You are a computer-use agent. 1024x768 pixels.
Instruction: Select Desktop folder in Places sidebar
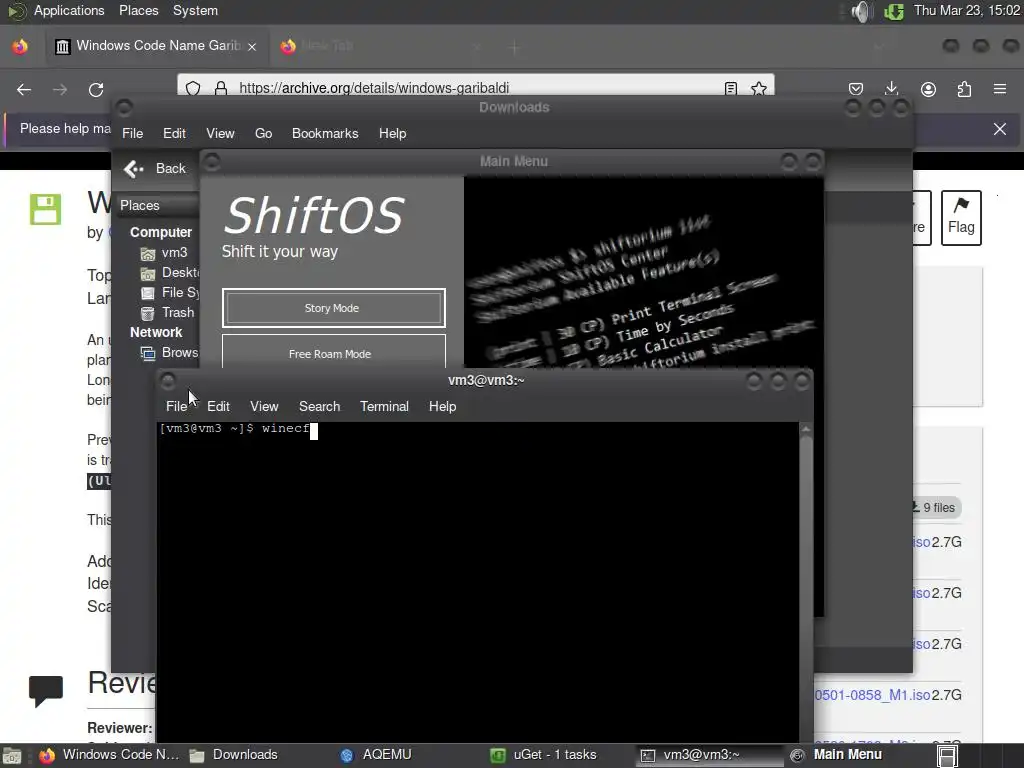click(x=169, y=272)
